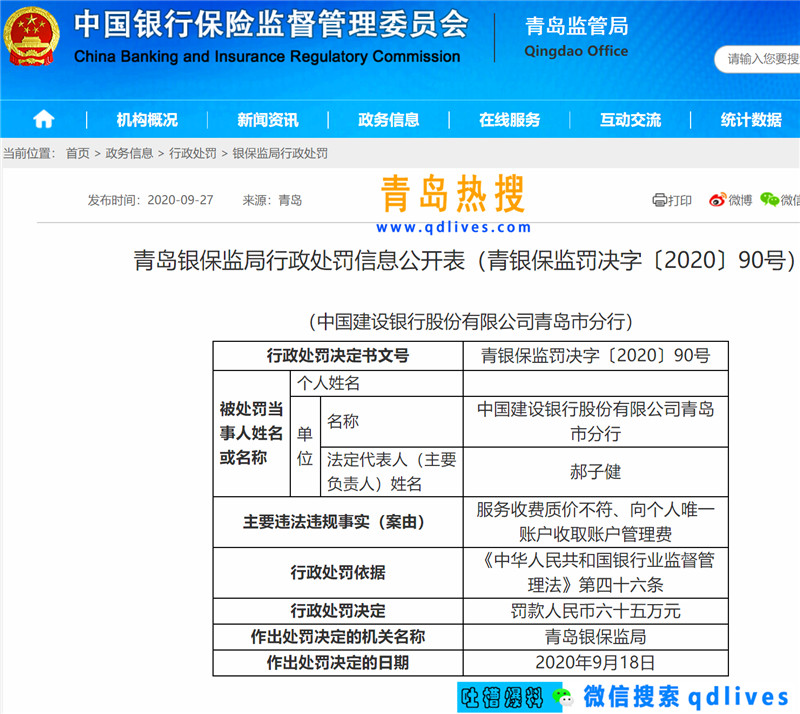Click cell 青岛银保监局
The width and height of the screenshot is (800, 714).
point(595,637)
